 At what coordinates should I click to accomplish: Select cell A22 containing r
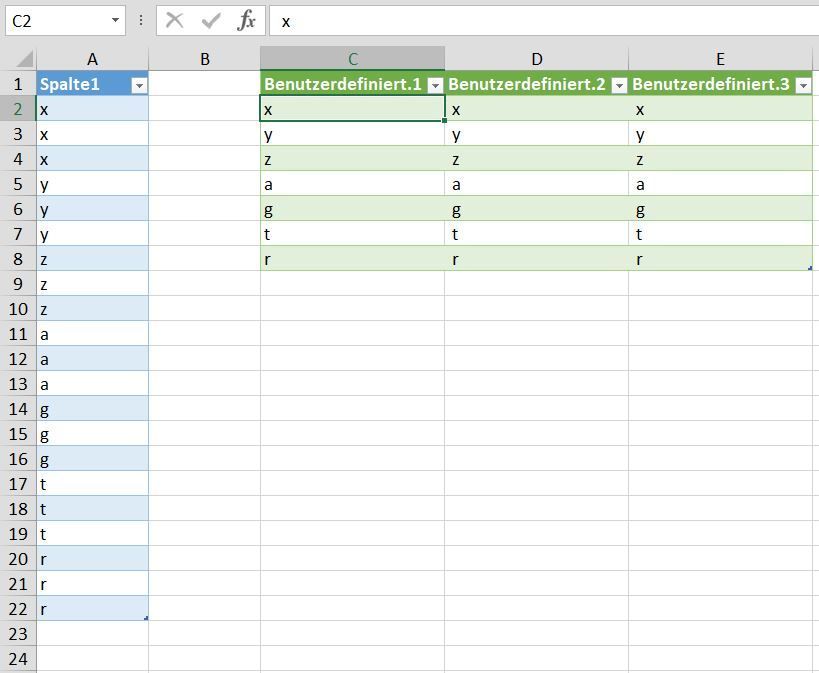tap(92, 609)
